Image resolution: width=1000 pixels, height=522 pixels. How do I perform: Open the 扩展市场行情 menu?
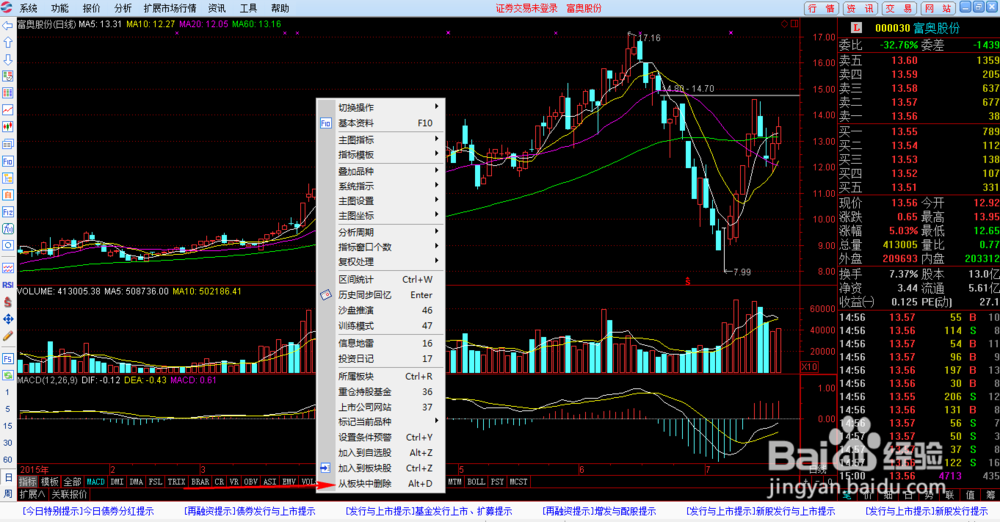(x=170, y=8)
